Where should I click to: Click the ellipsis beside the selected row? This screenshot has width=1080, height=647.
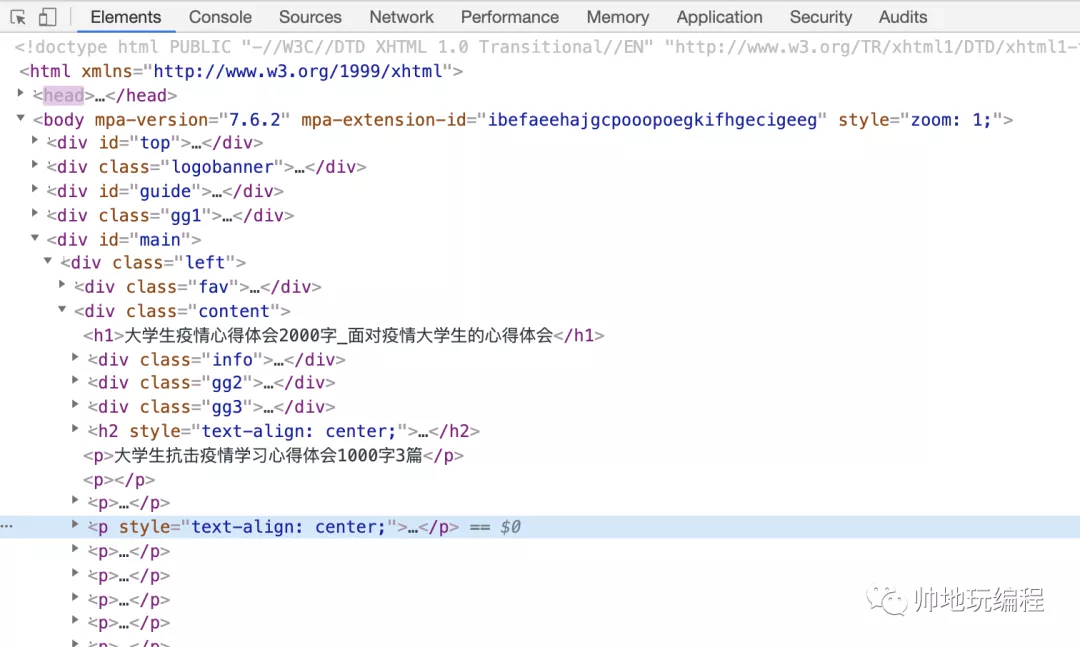pyautogui.click(x=7, y=526)
